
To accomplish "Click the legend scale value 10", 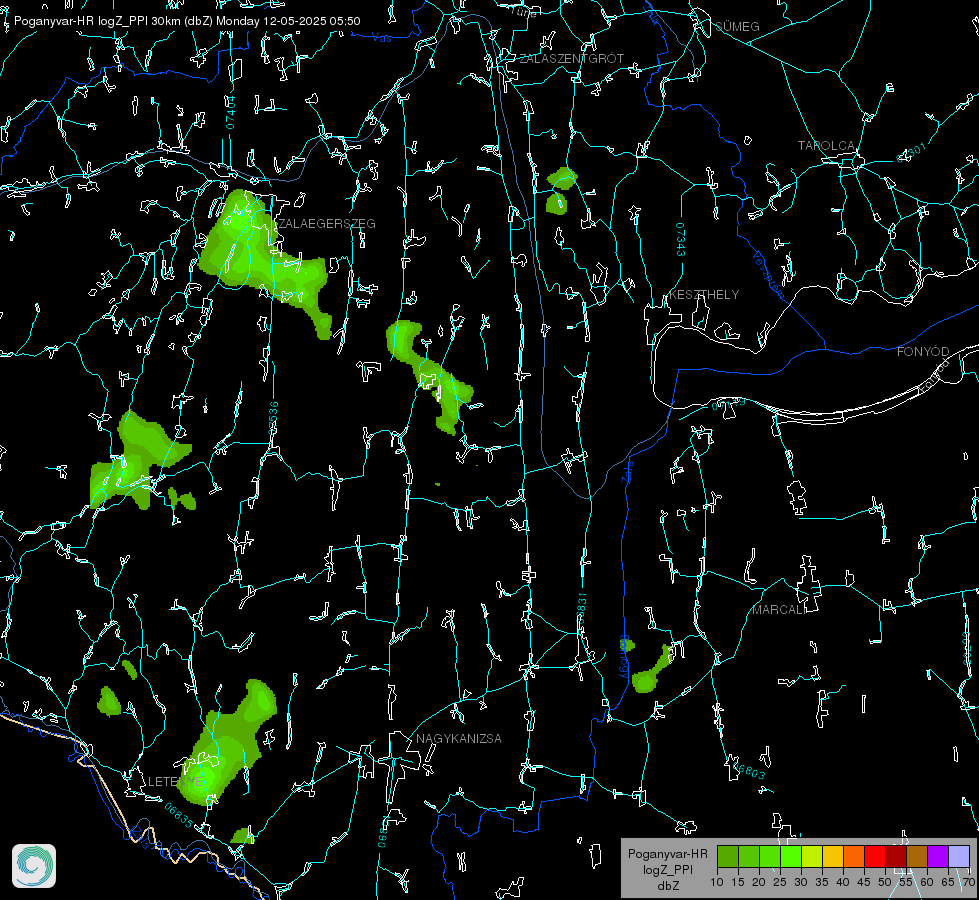I will pos(717,883).
